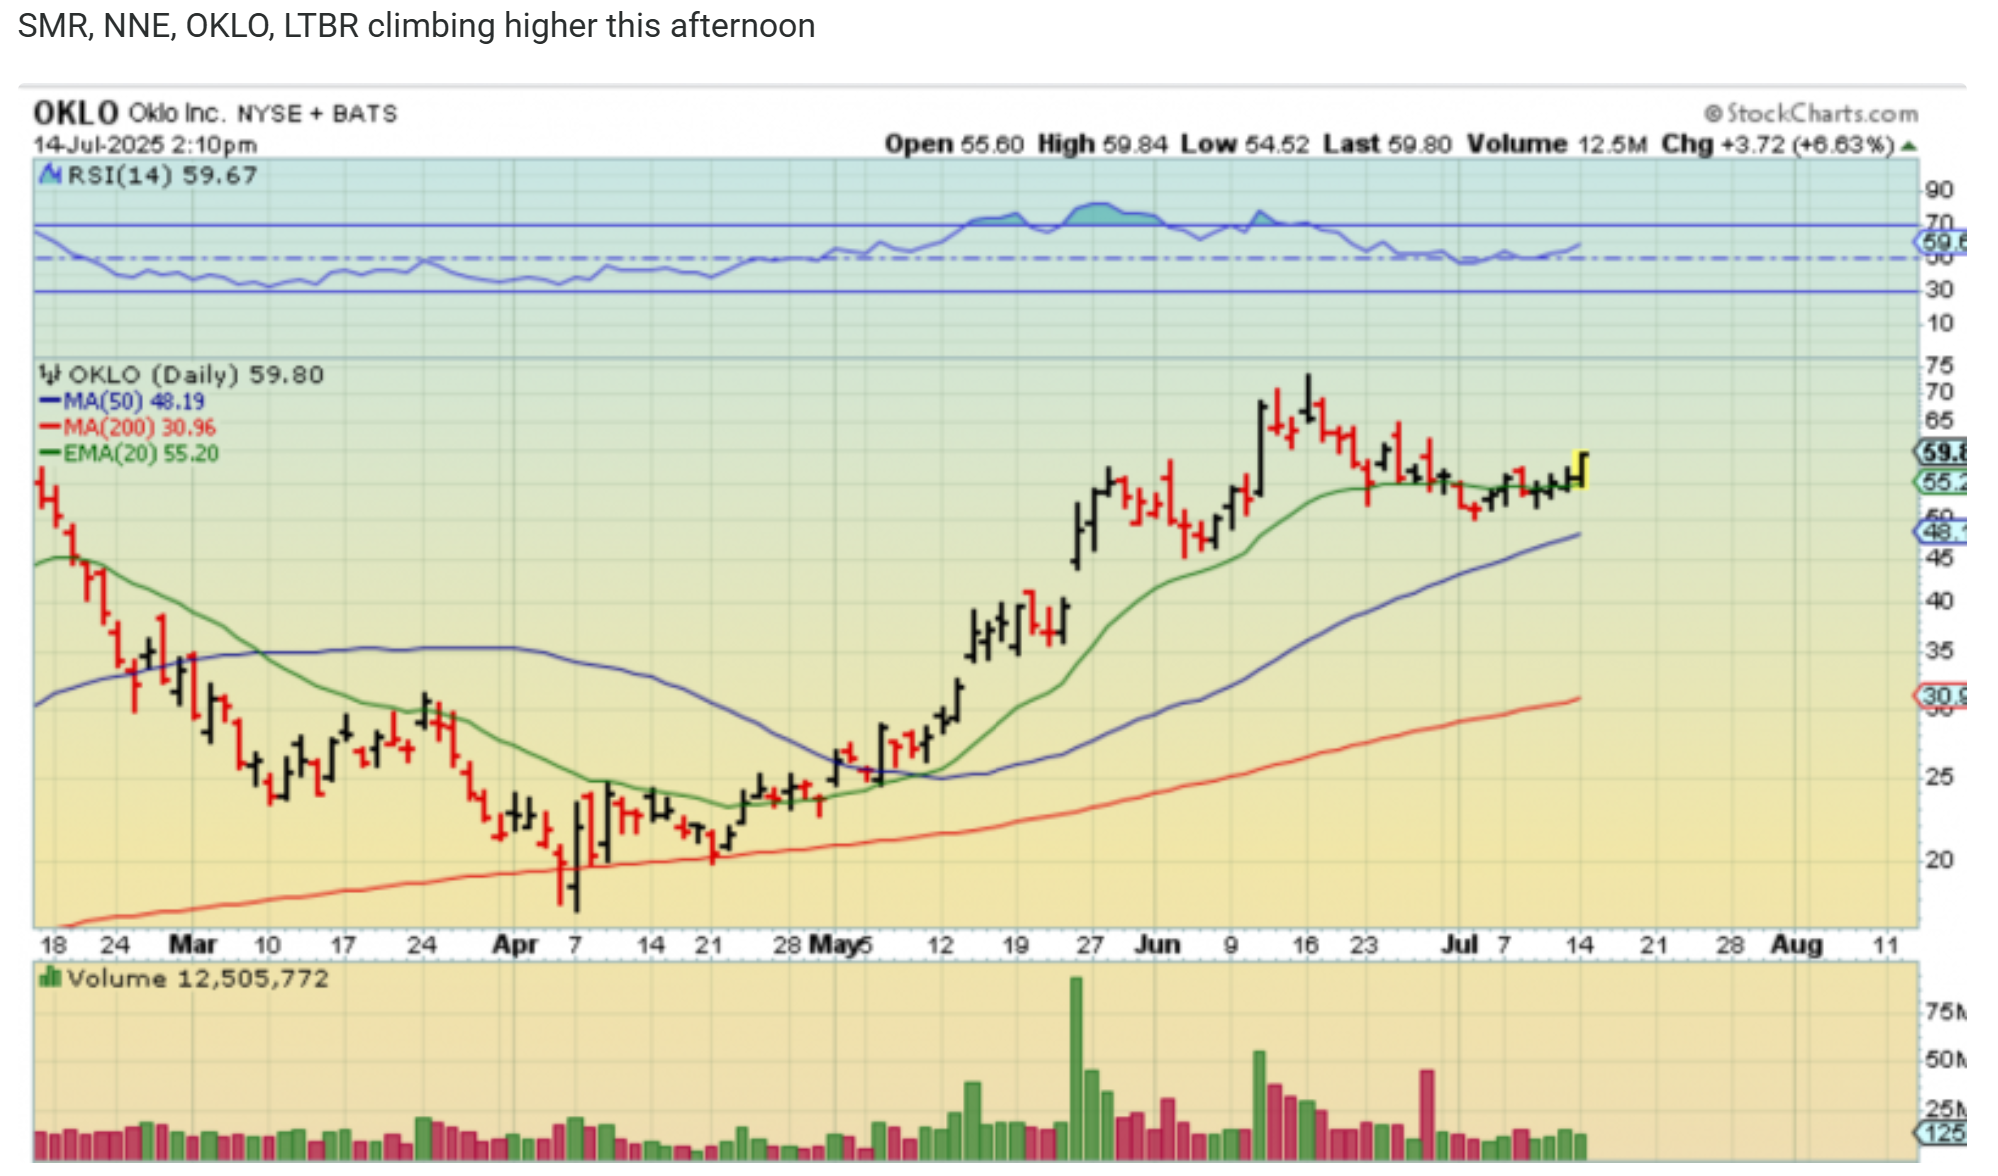Viewport: 1998px width, 1176px height.
Task: Click the Jun label on date axis
Action: point(1157,945)
